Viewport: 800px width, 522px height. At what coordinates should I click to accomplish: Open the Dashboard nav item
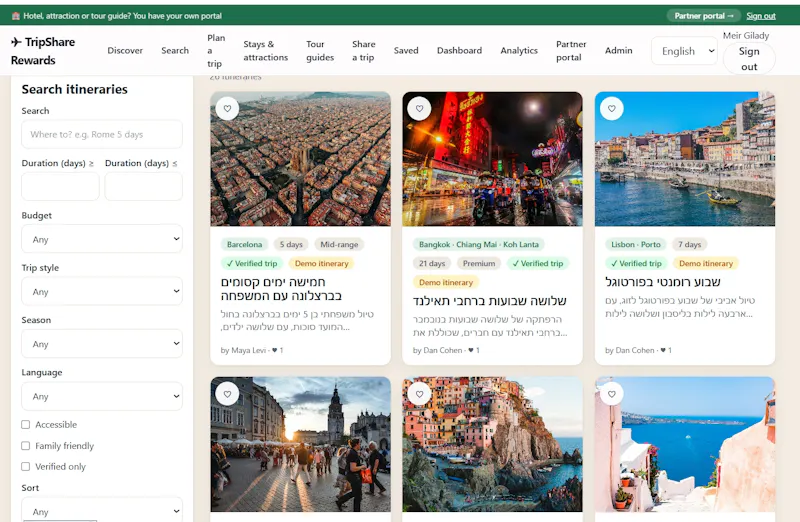(x=459, y=51)
